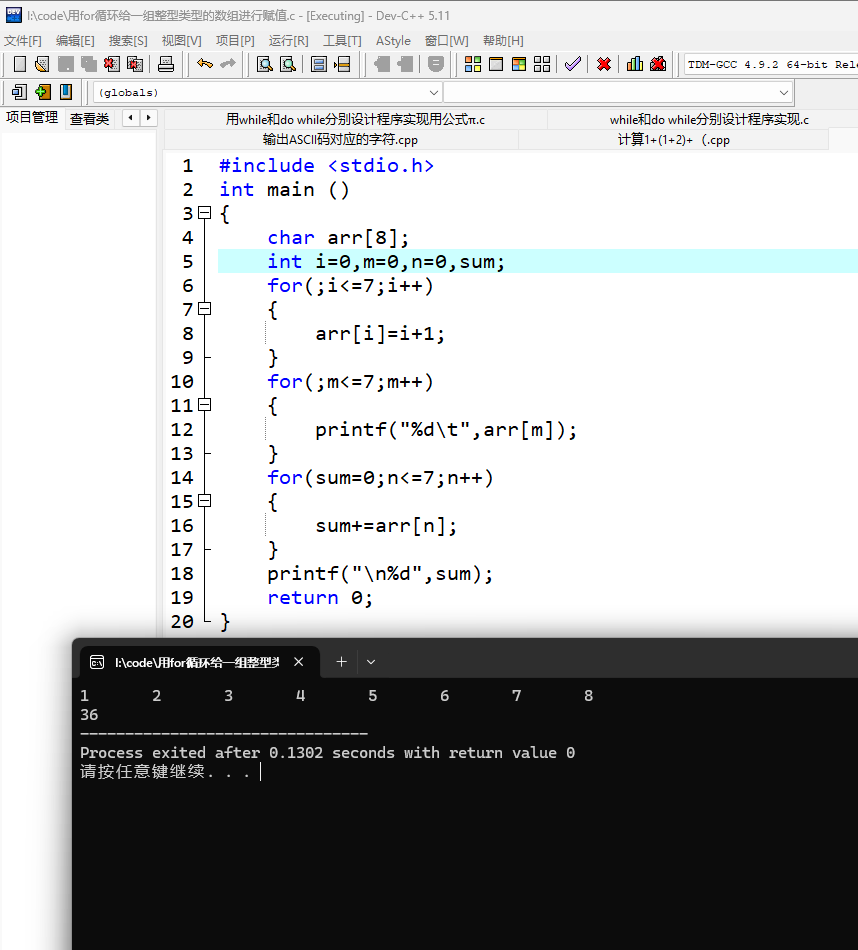
Task: Click sum output 36 in terminal
Action: click(89, 715)
